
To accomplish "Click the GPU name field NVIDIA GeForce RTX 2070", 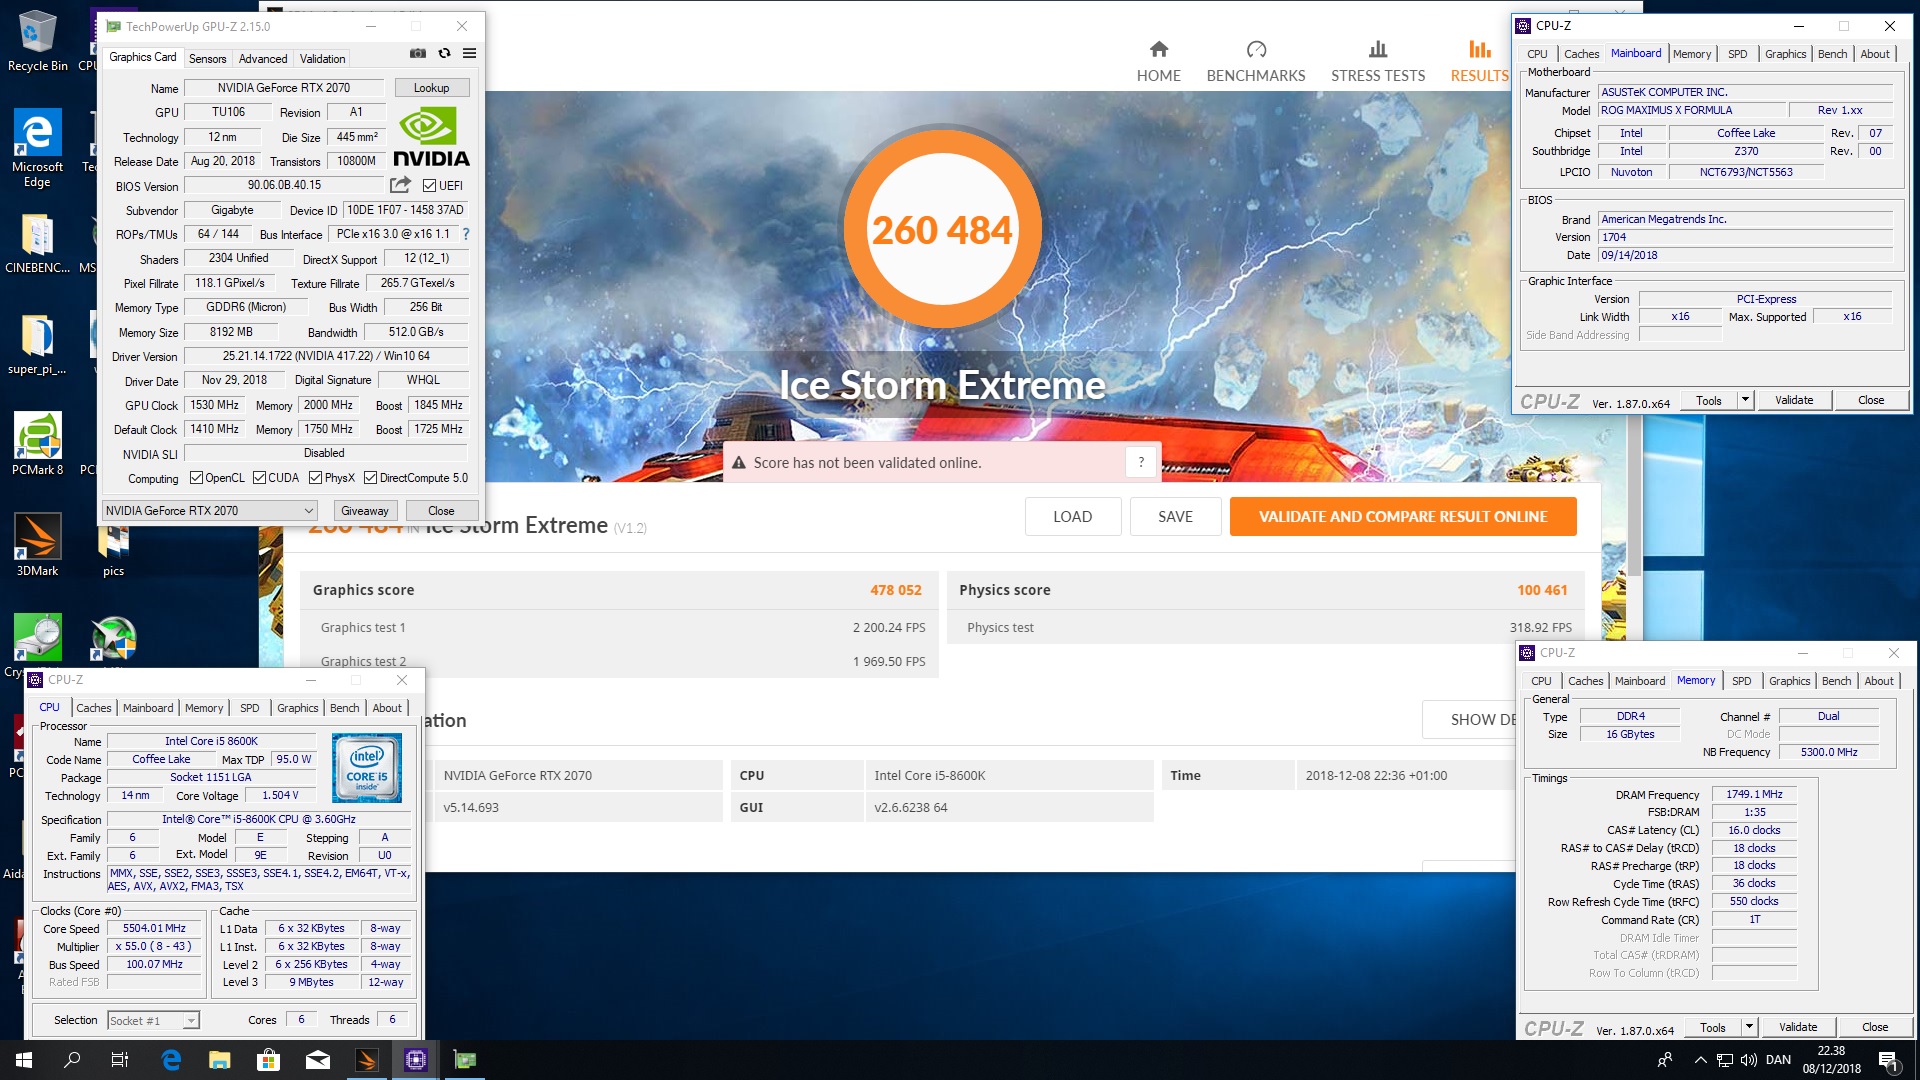I will (283, 88).
